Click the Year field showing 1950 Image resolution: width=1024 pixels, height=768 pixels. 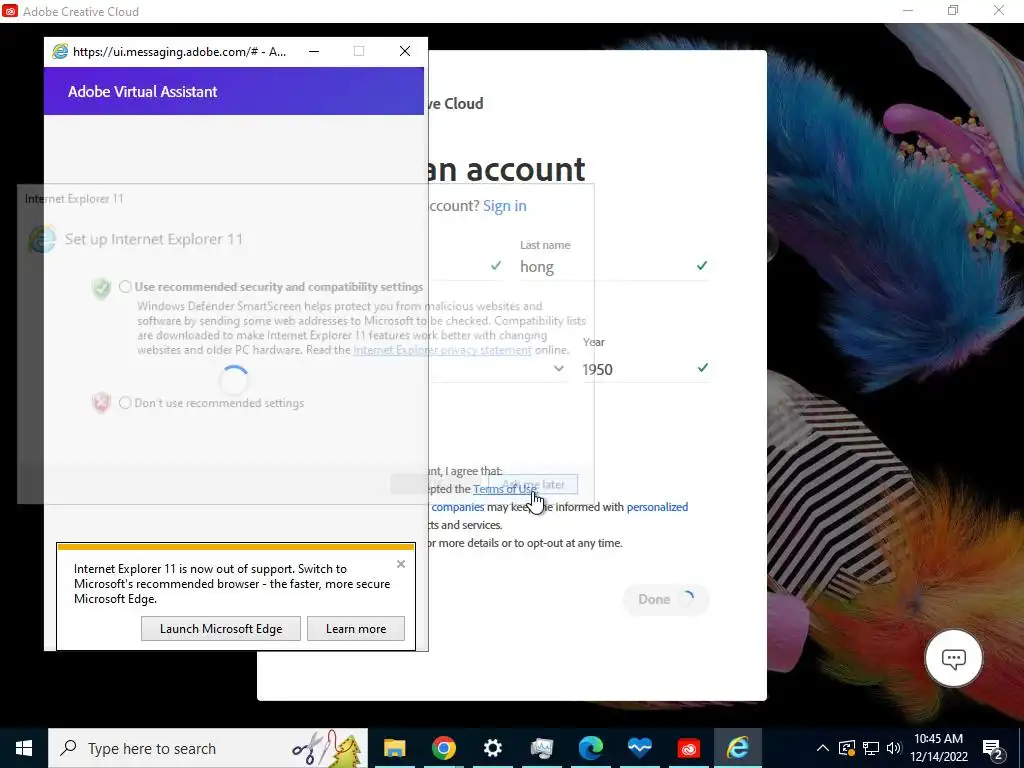(x=645, y=369)
